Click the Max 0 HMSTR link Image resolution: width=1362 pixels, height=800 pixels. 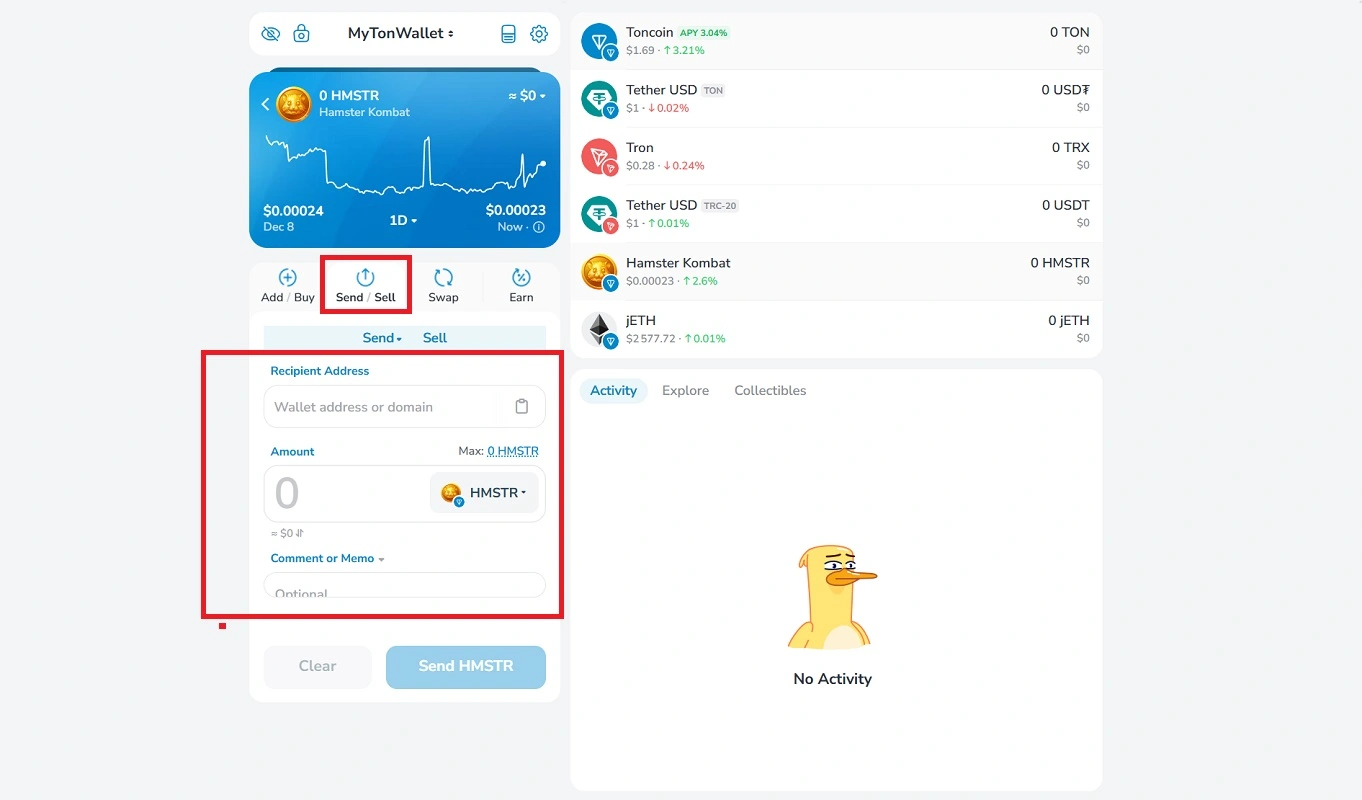pos(512,452)
